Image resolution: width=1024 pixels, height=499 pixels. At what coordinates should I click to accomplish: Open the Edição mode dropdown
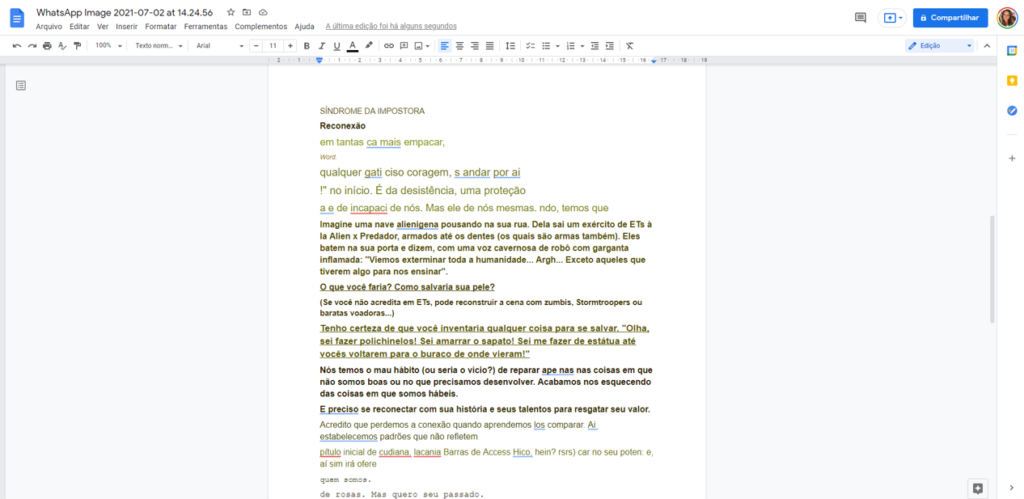(x=939, y=46)
